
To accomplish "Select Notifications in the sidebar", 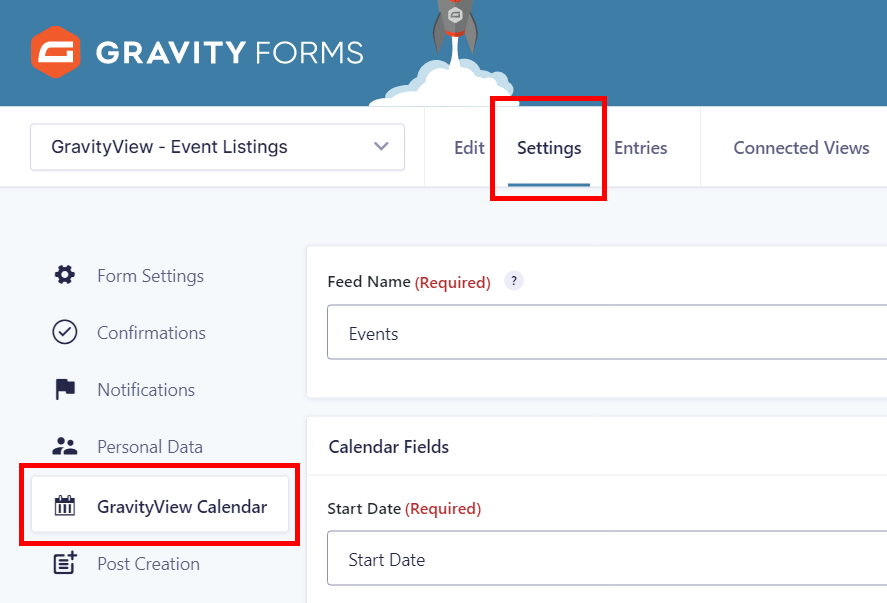I will pyautogui.click(x=146, y=389).
